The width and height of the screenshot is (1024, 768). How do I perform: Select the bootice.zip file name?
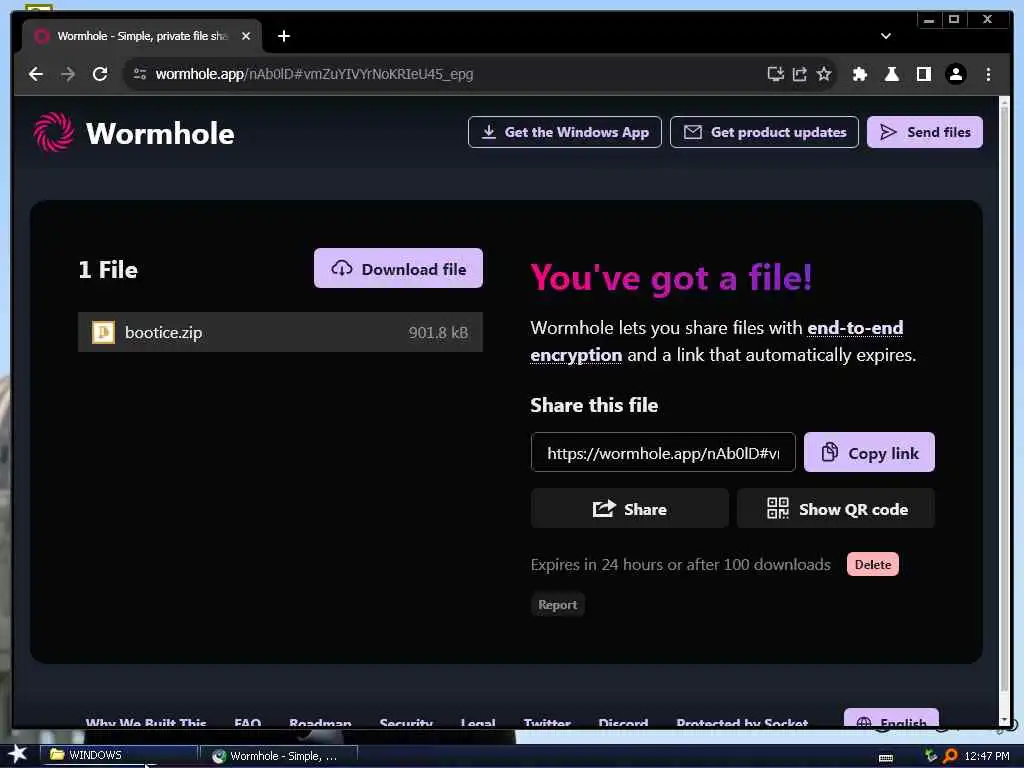[x=163, y=332]
